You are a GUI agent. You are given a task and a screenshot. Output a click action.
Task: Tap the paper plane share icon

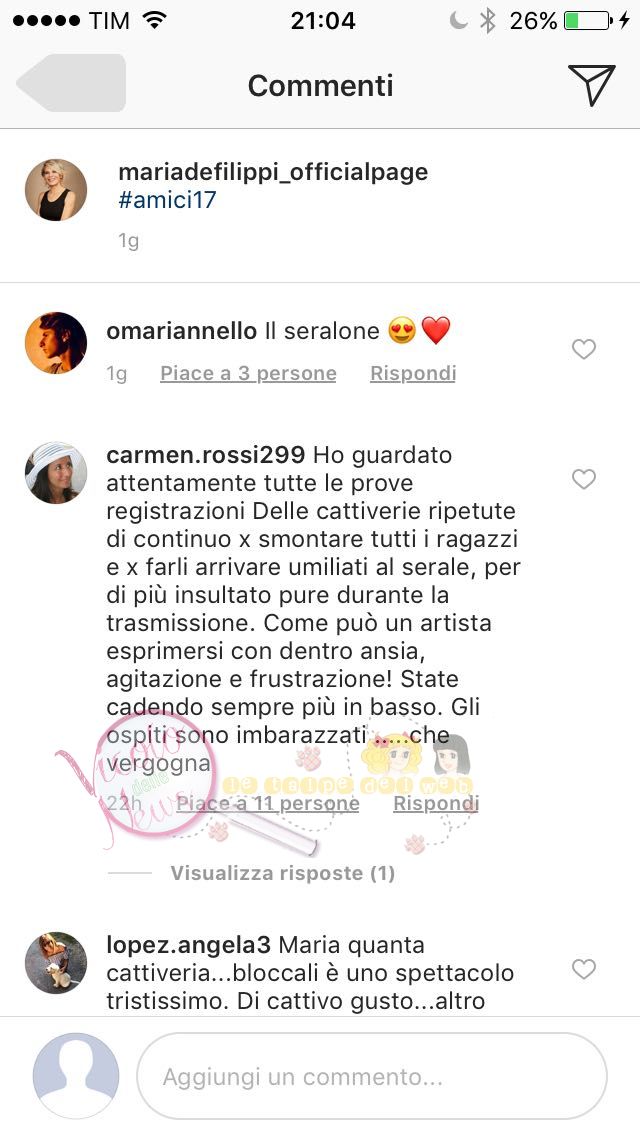pyautogui.click(x=591, y=85)
